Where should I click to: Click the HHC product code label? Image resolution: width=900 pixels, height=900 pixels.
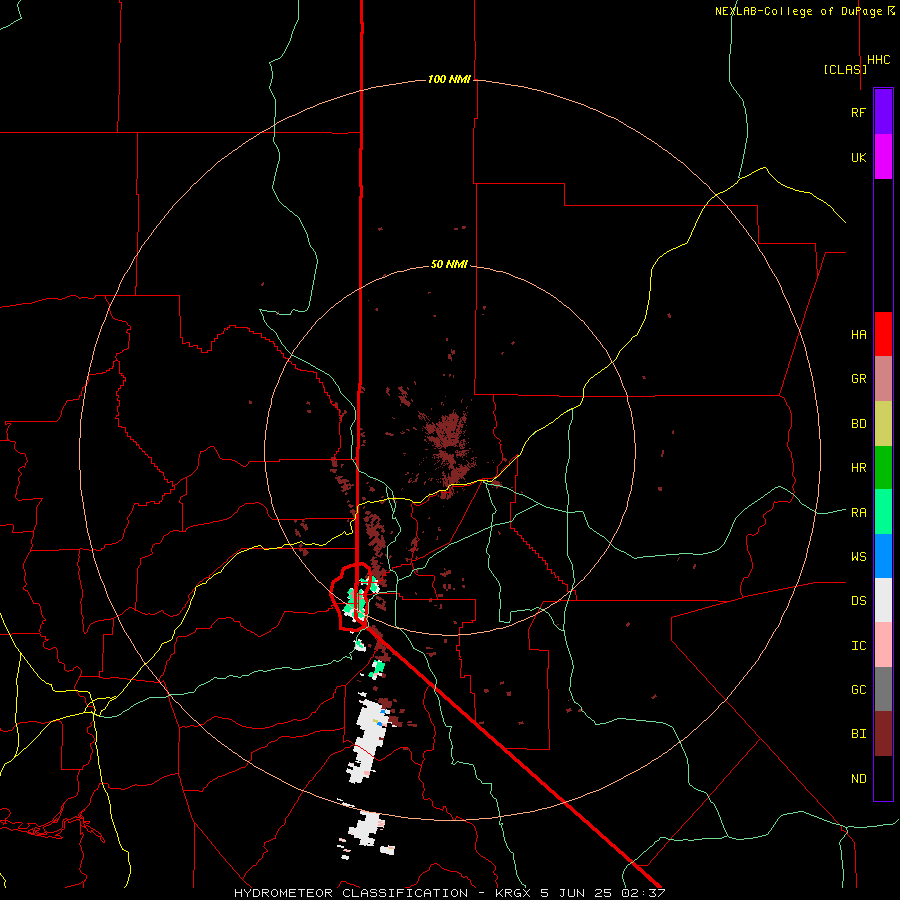click(879, 59)
